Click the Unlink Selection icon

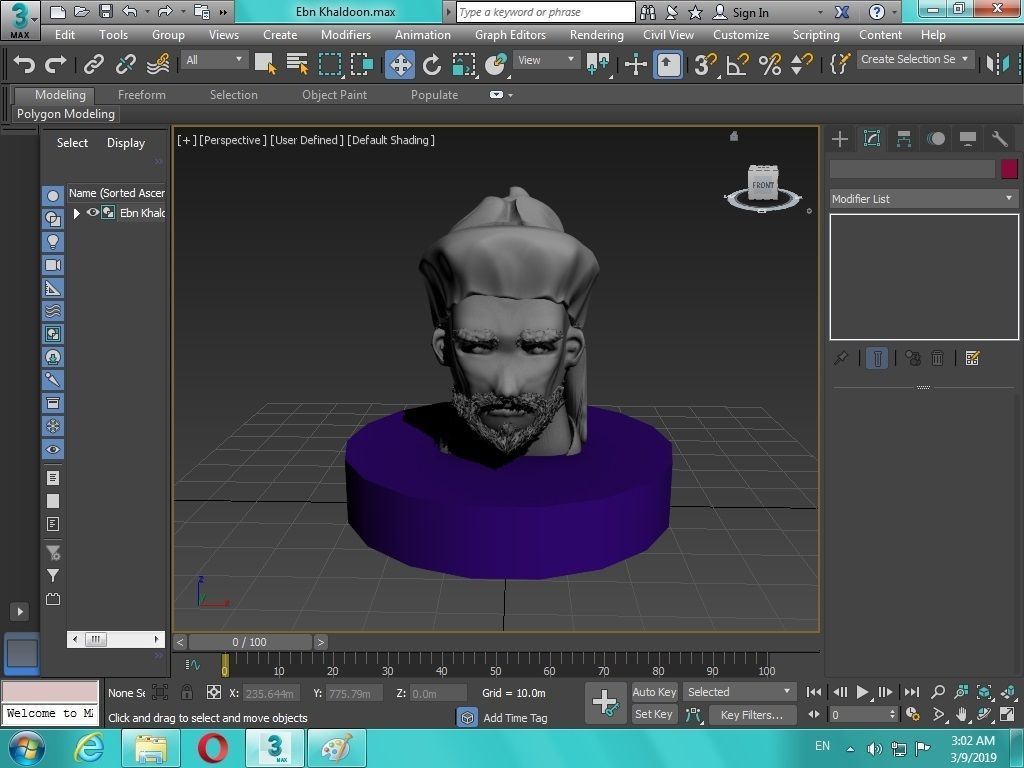coord(125,64)
